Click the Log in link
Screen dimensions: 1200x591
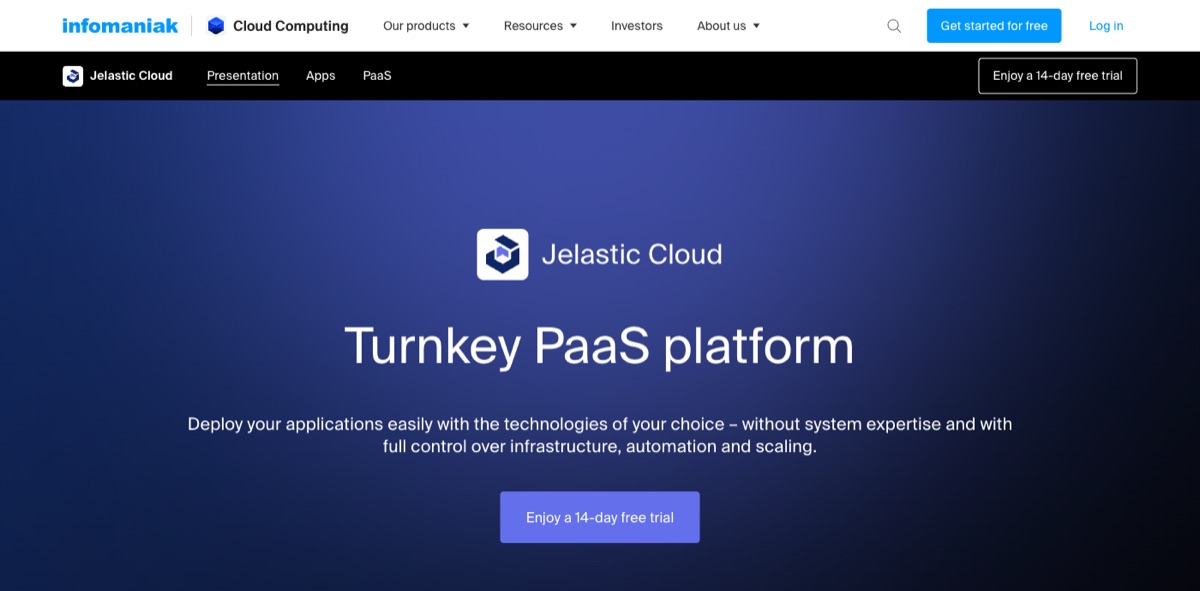click(x=1106, y=26)
